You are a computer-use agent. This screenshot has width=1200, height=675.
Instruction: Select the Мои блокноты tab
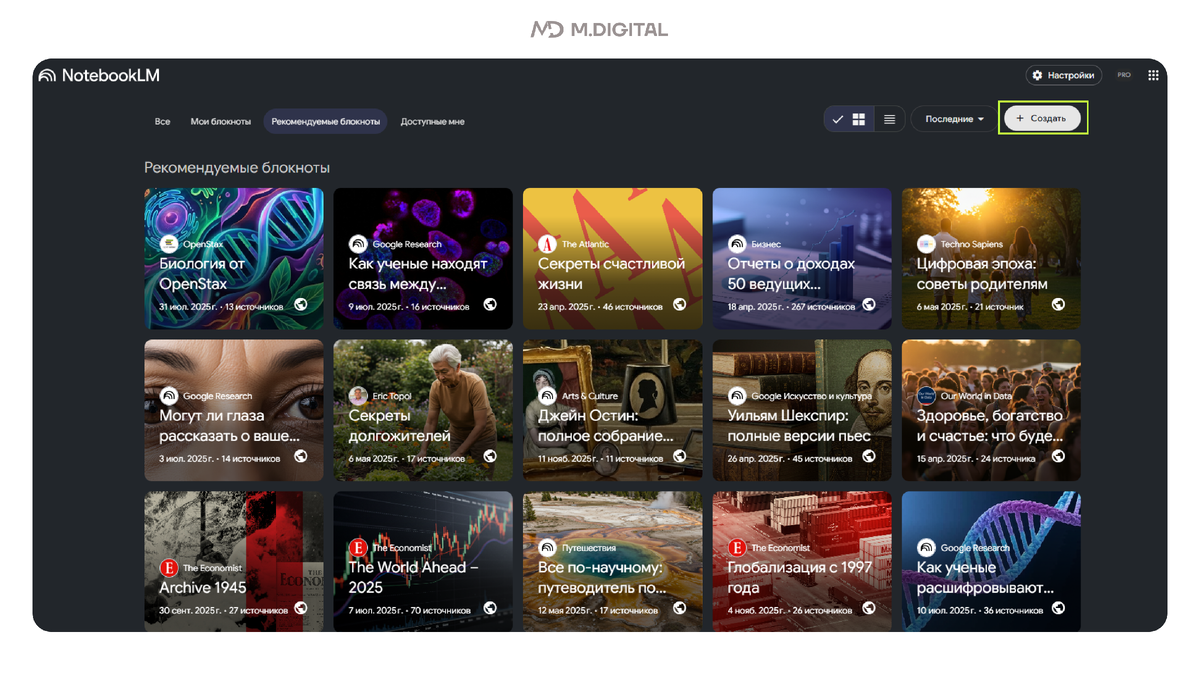pos(221,121)
